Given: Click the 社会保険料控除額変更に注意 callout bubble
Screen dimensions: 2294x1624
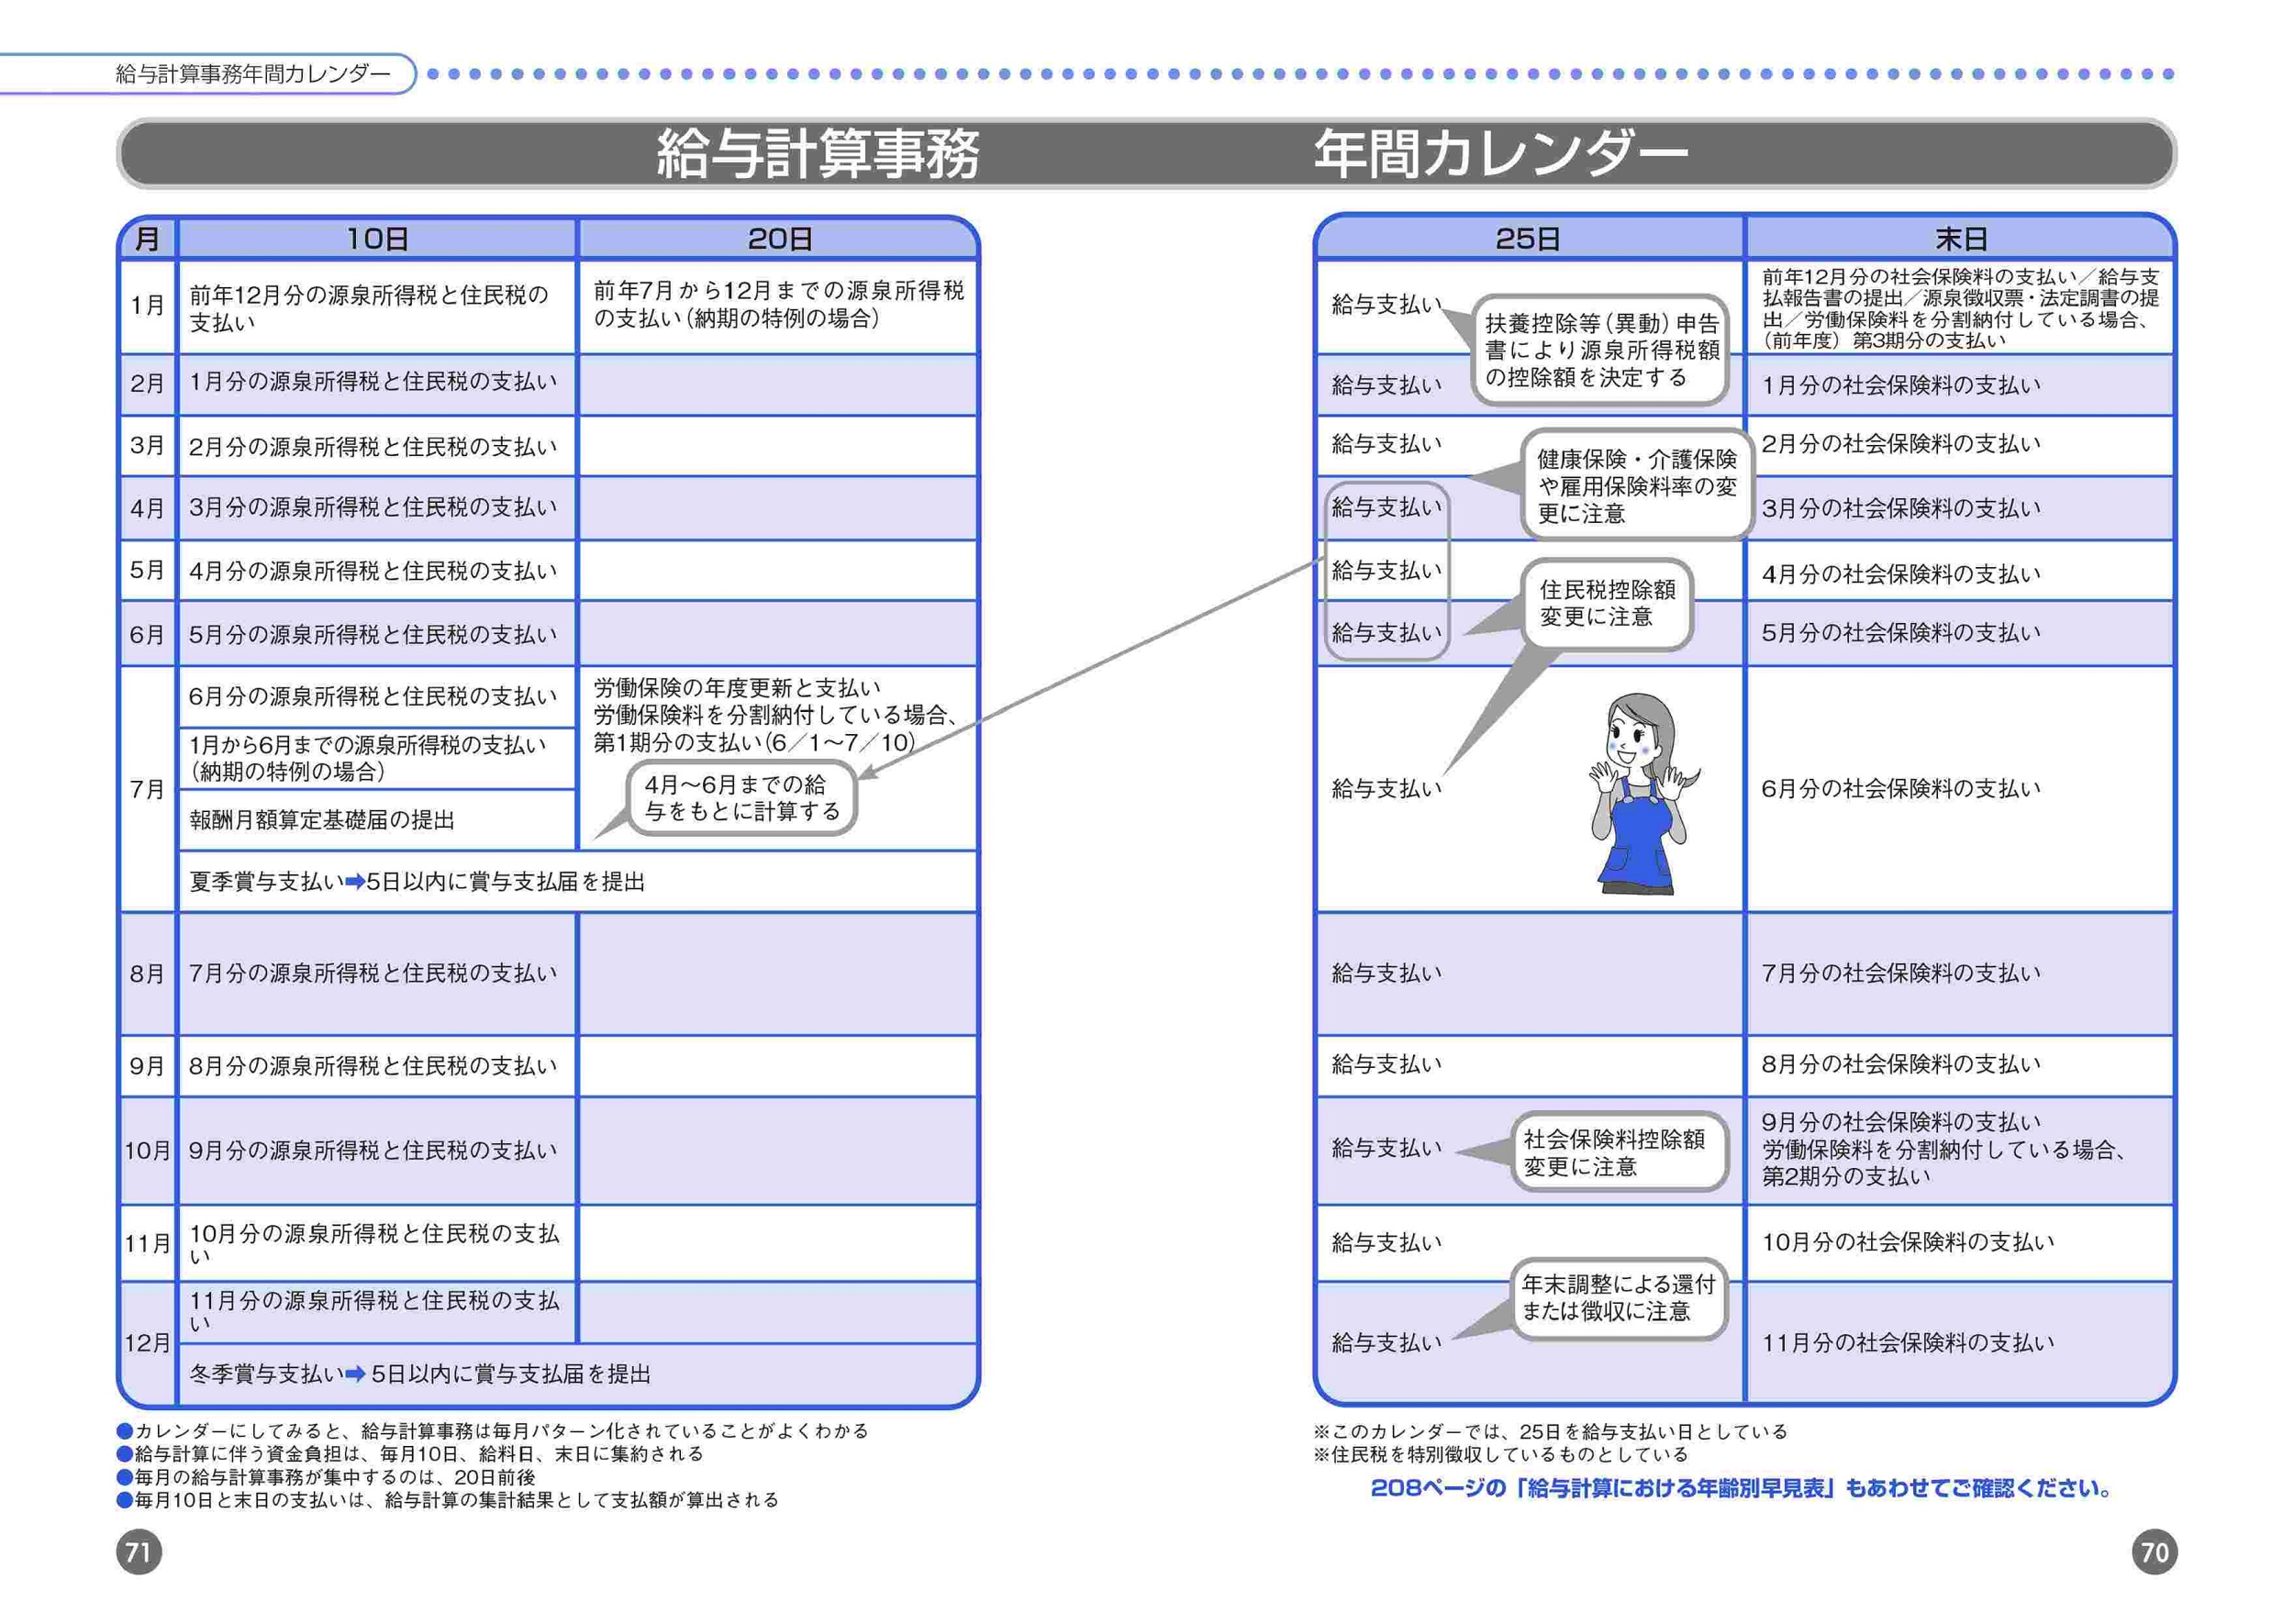Looking at the screenshot, I should pyautogui.click(x=1618, y=1152).
